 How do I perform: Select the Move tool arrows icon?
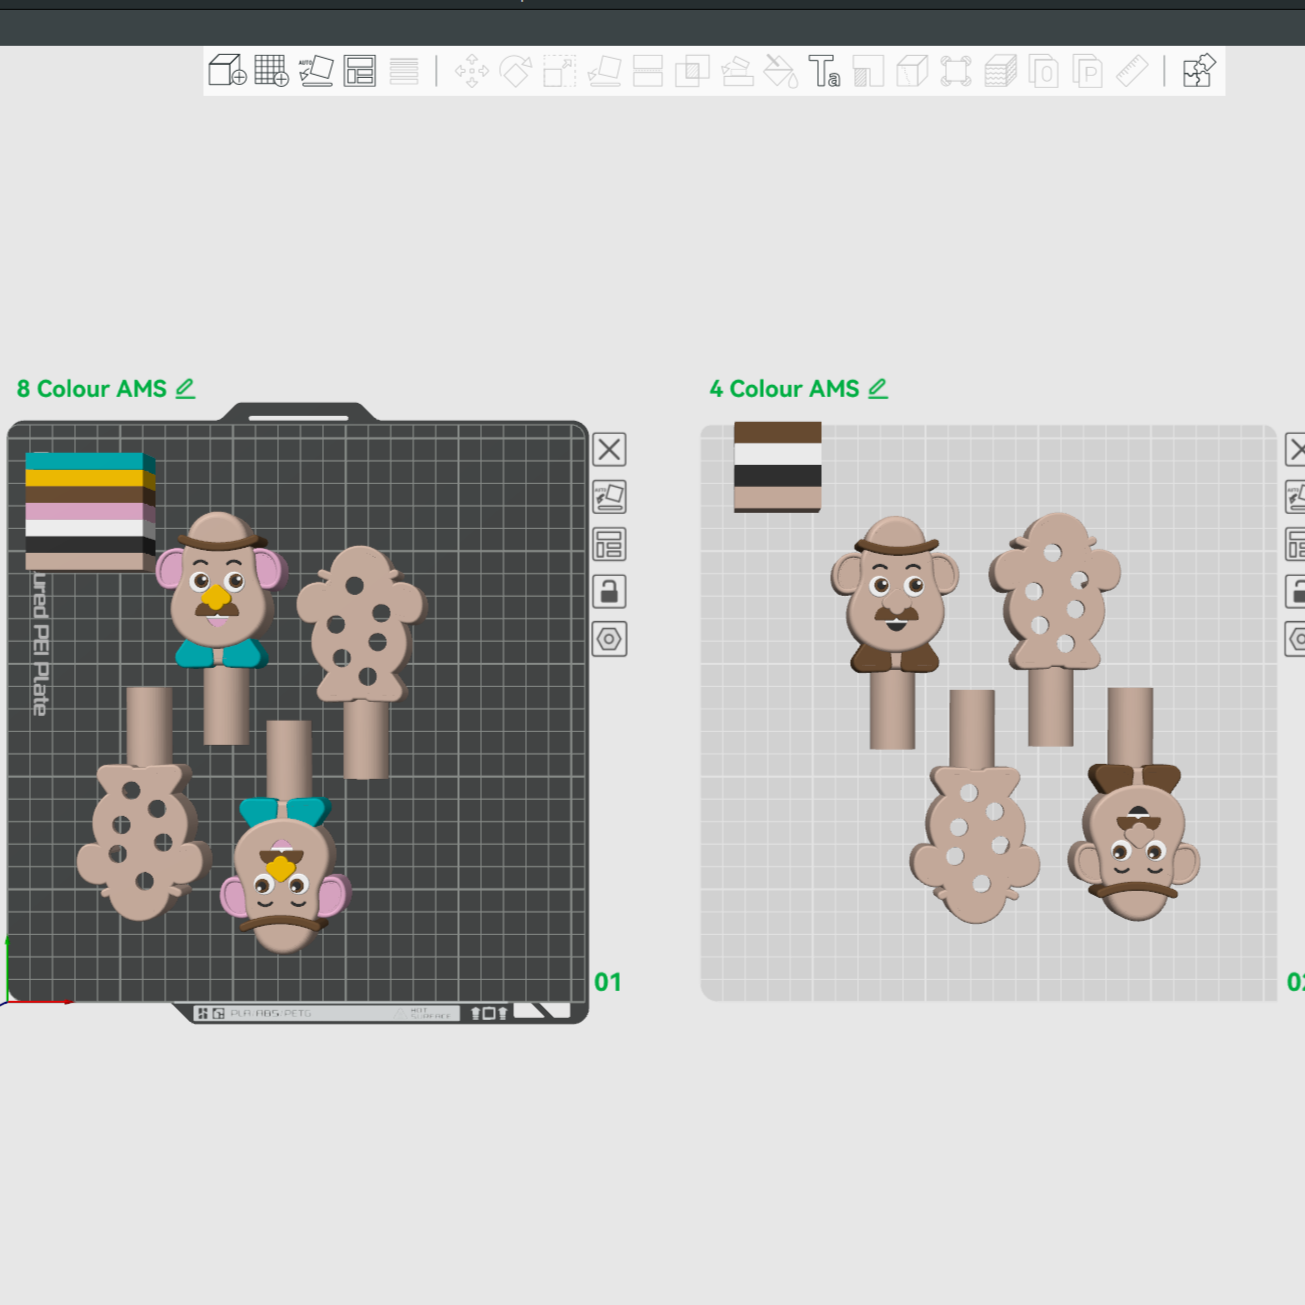[472, 71]
